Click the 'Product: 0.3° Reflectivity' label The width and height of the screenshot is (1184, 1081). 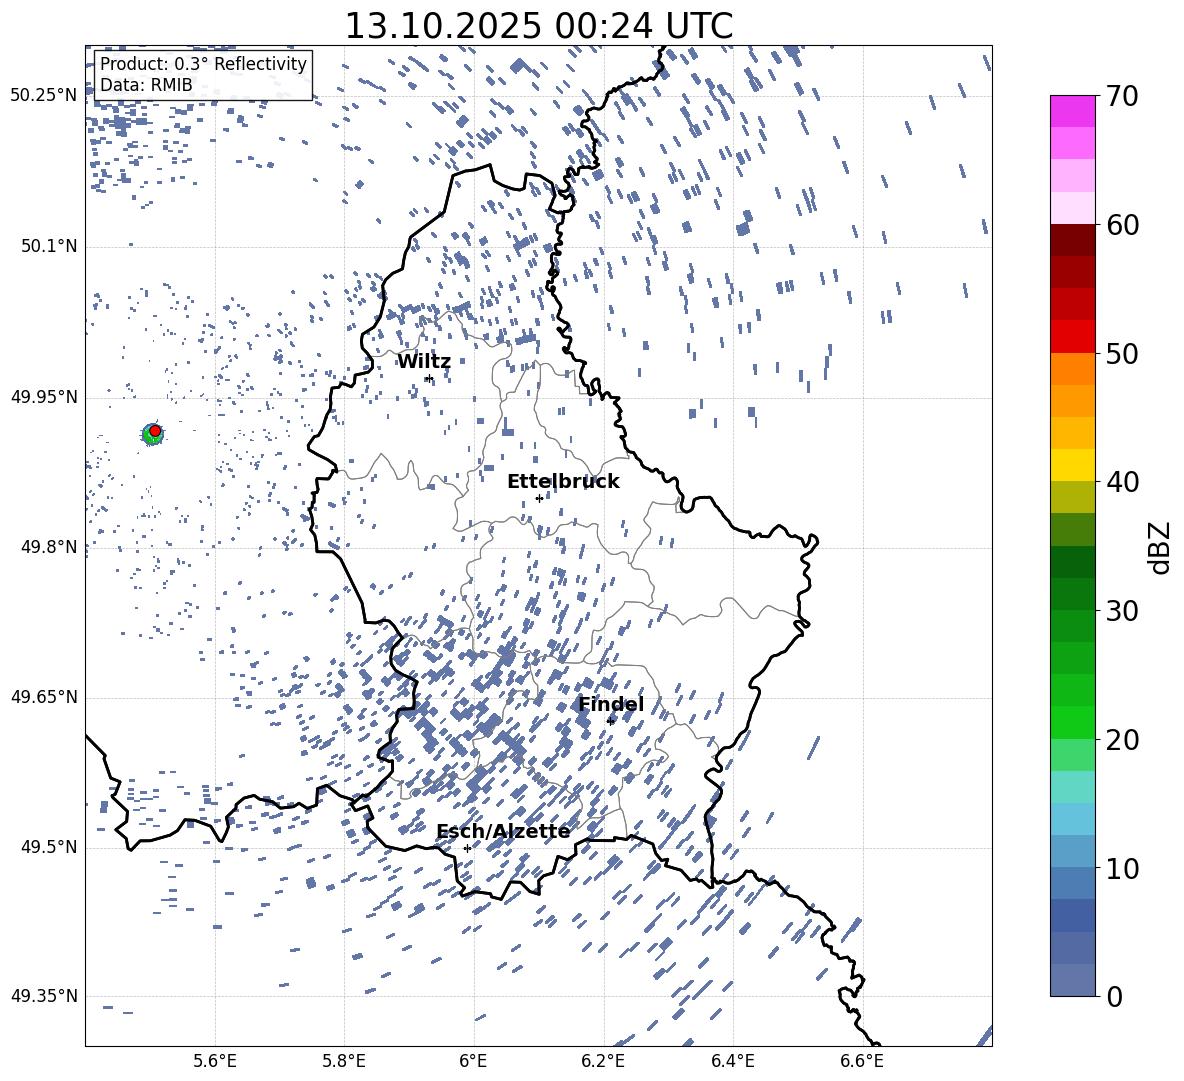pos(203,64)
